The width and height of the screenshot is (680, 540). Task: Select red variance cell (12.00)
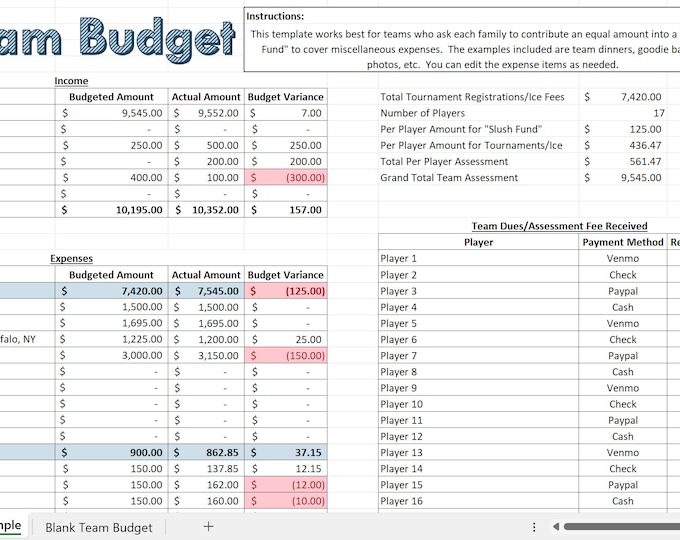286,485
